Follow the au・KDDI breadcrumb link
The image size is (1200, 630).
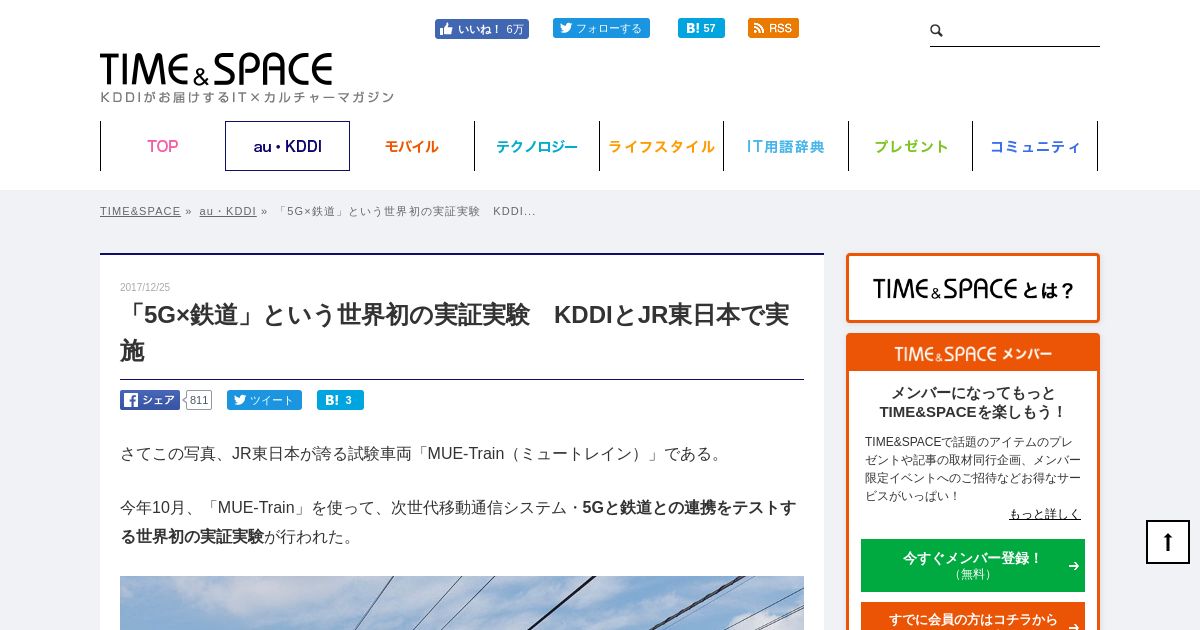[x=228, y=211]
